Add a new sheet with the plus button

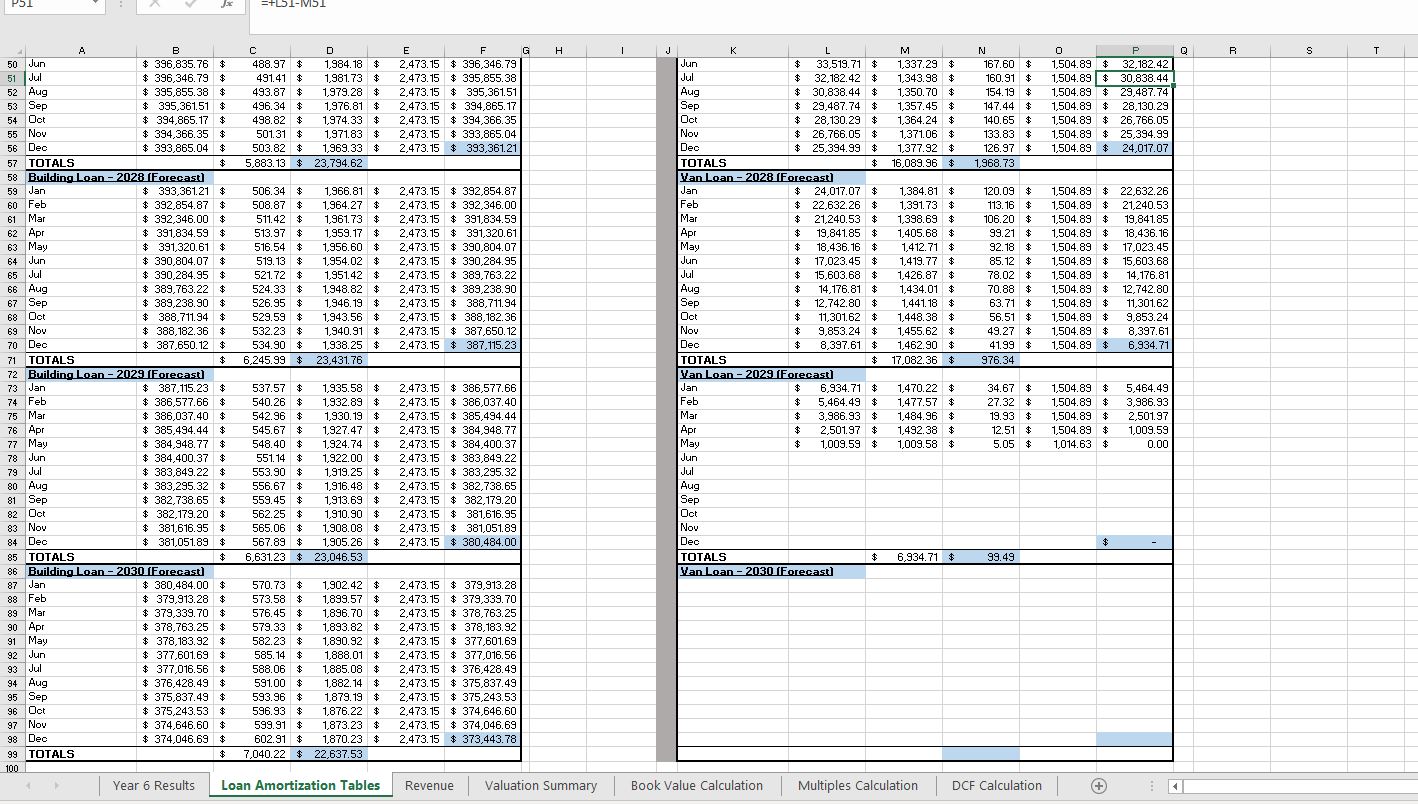tap(1099, 786)
